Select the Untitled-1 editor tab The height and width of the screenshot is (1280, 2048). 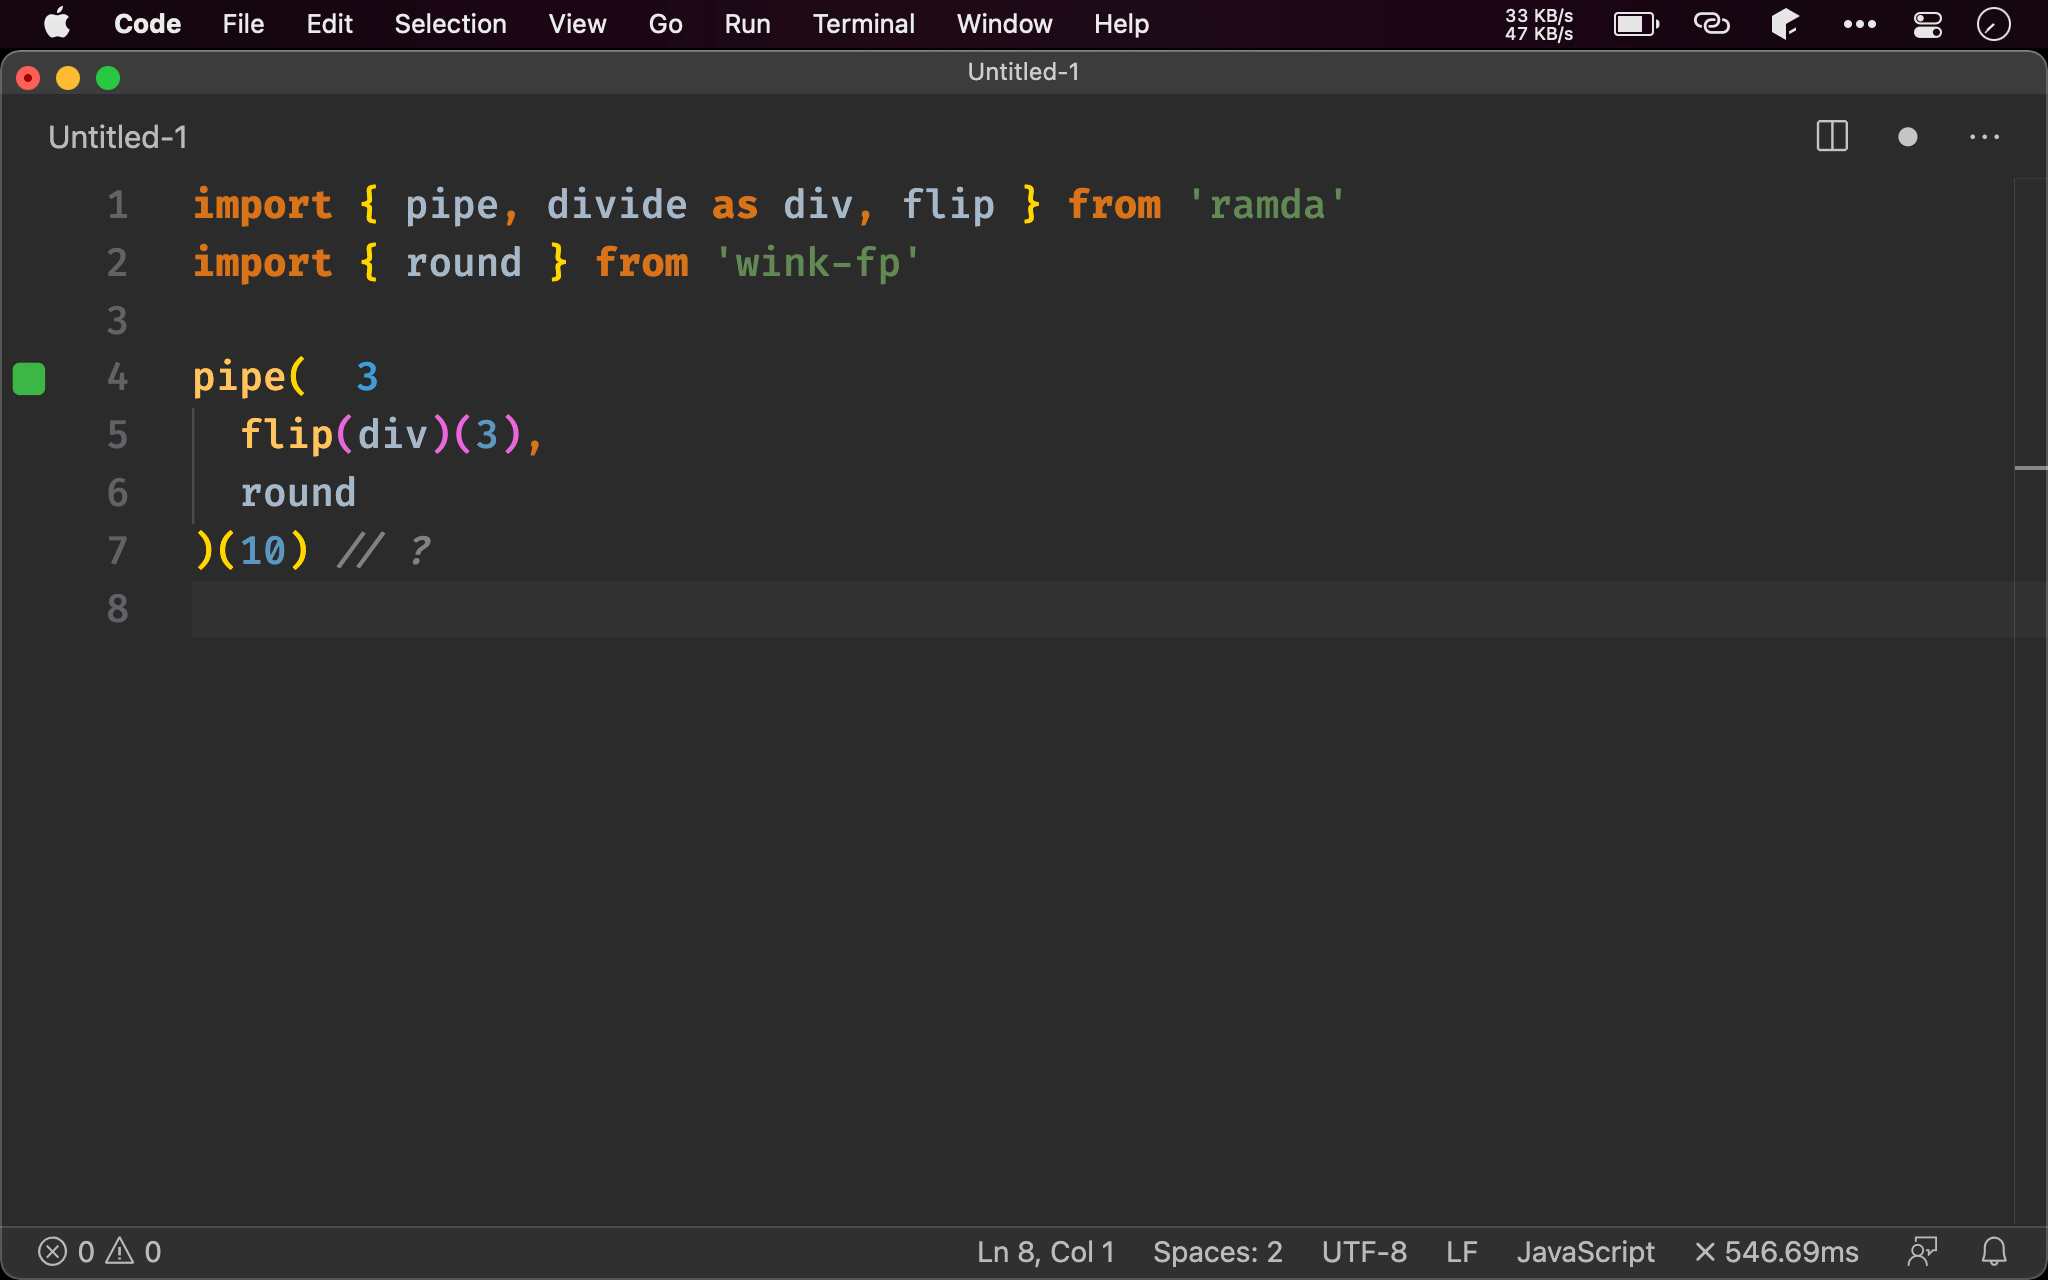coord(118,137)
